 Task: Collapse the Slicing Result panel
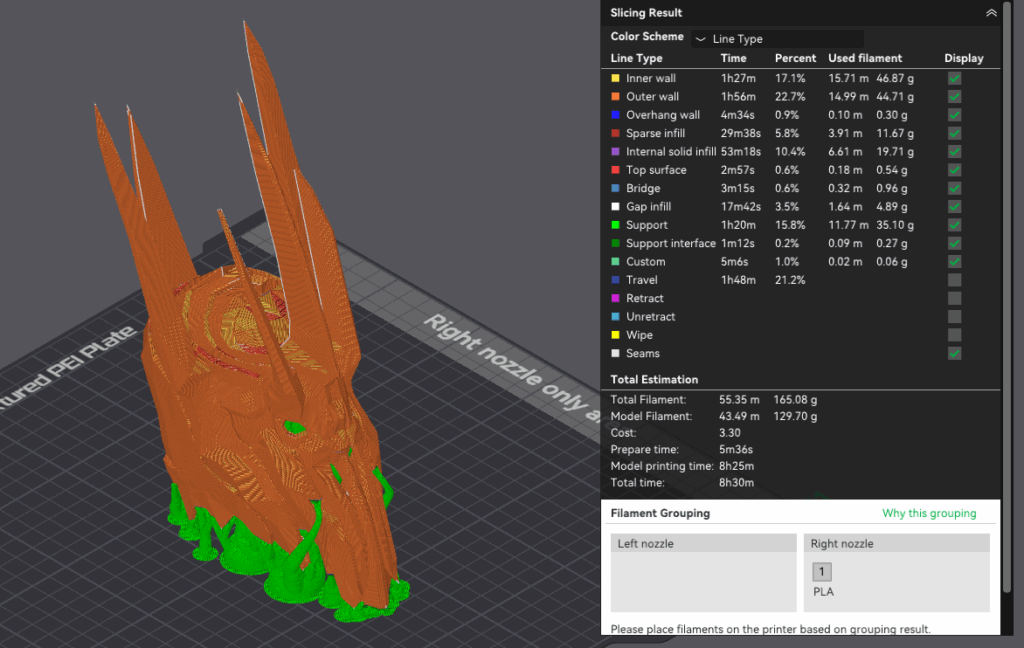pos(991,13)
